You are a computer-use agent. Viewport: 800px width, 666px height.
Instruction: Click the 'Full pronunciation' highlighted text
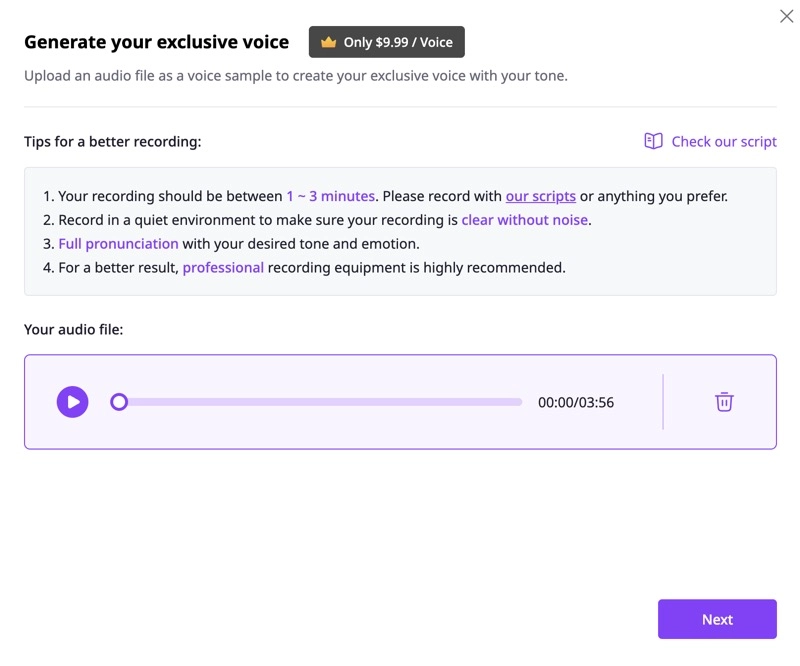point(118,243)
